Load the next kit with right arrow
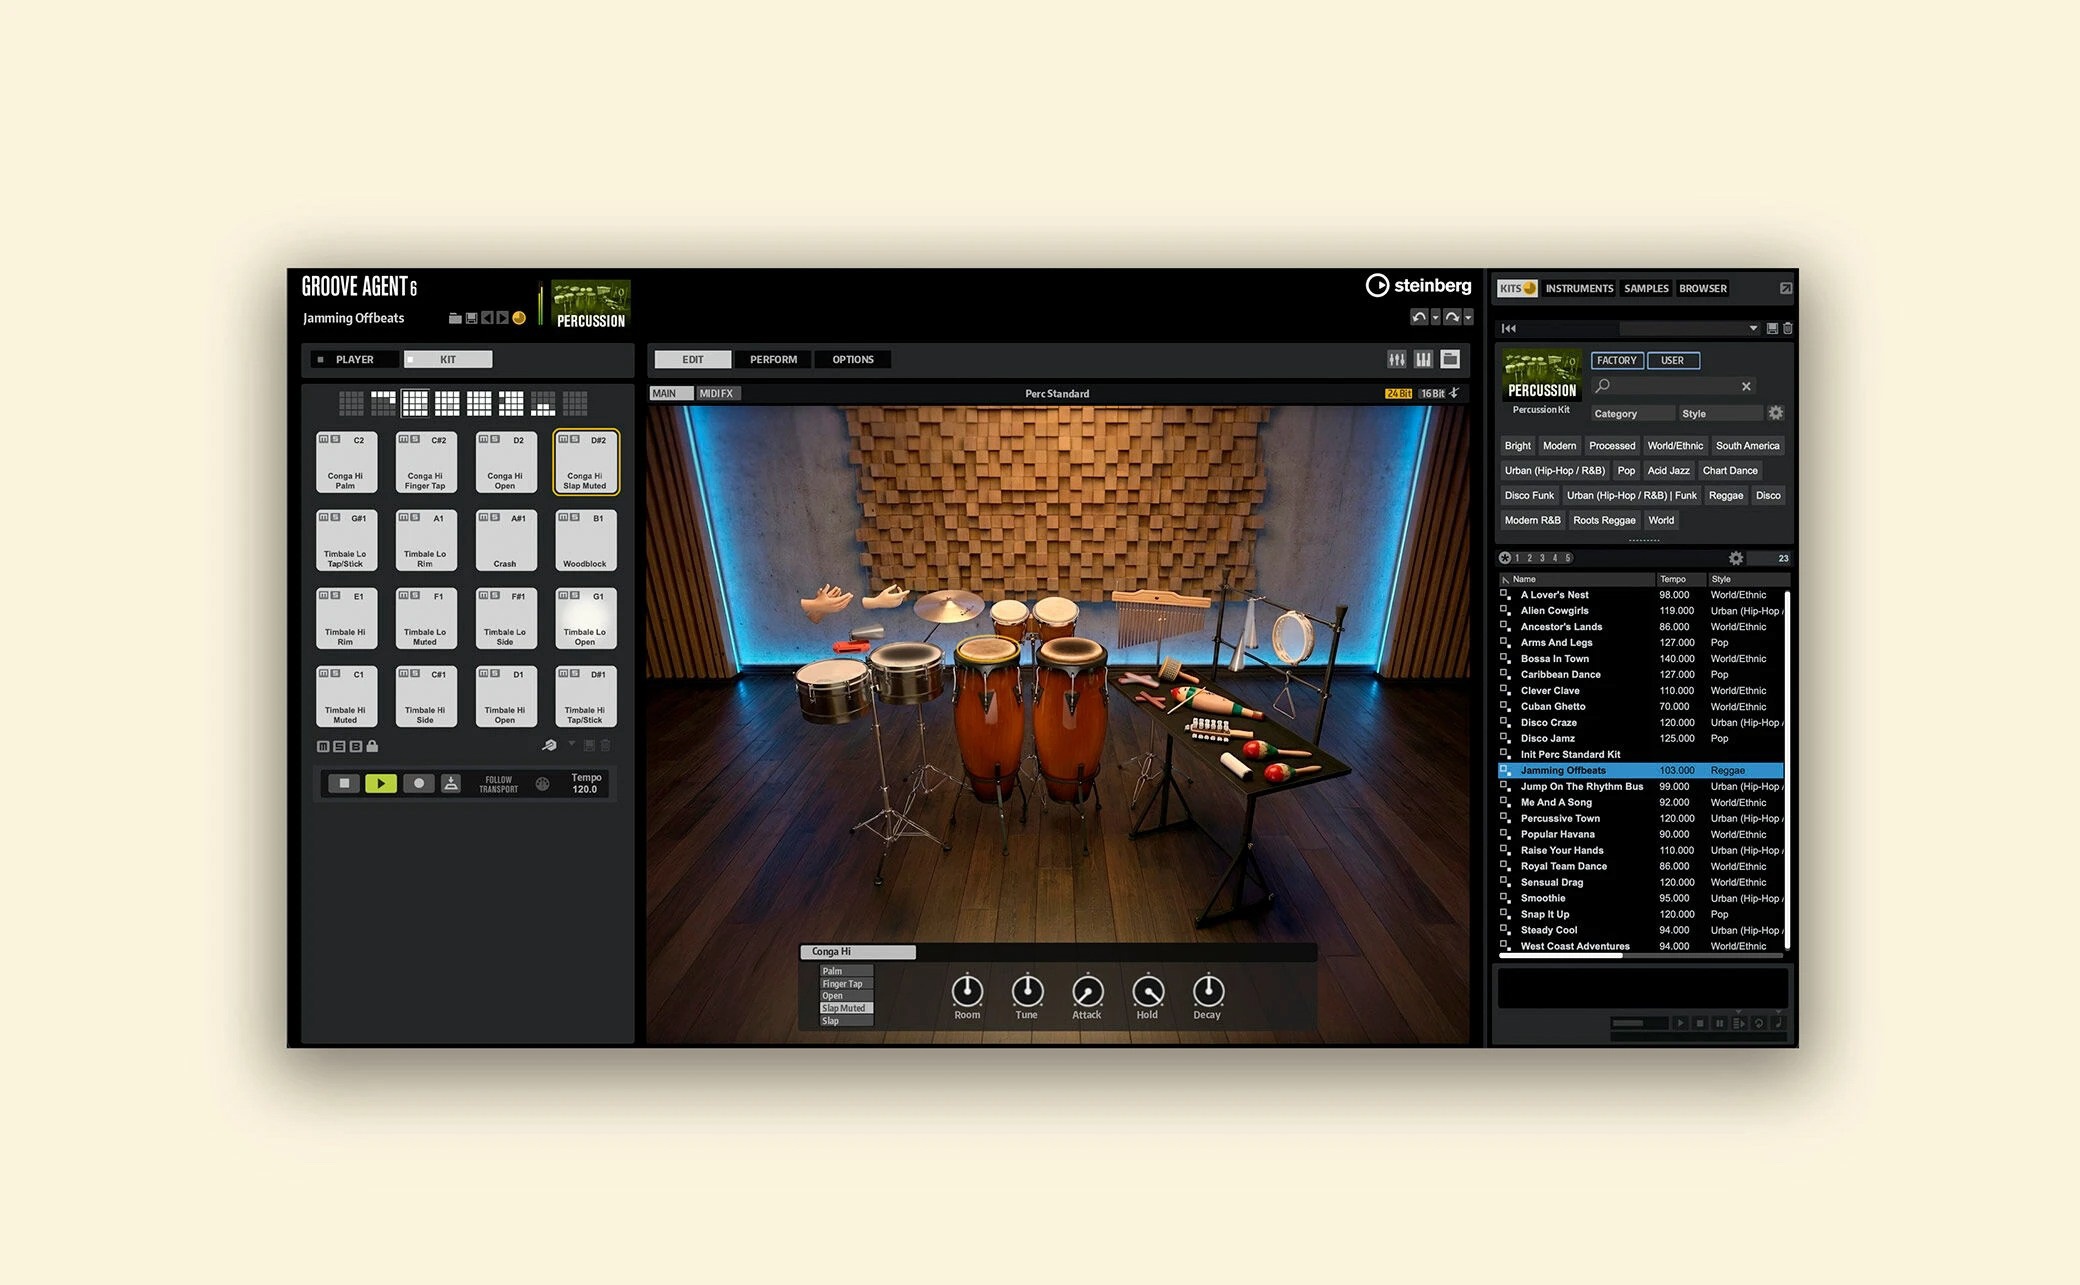Image resolution: width=2080 pixels, height=1285 pixels. [x=502, y=318]
